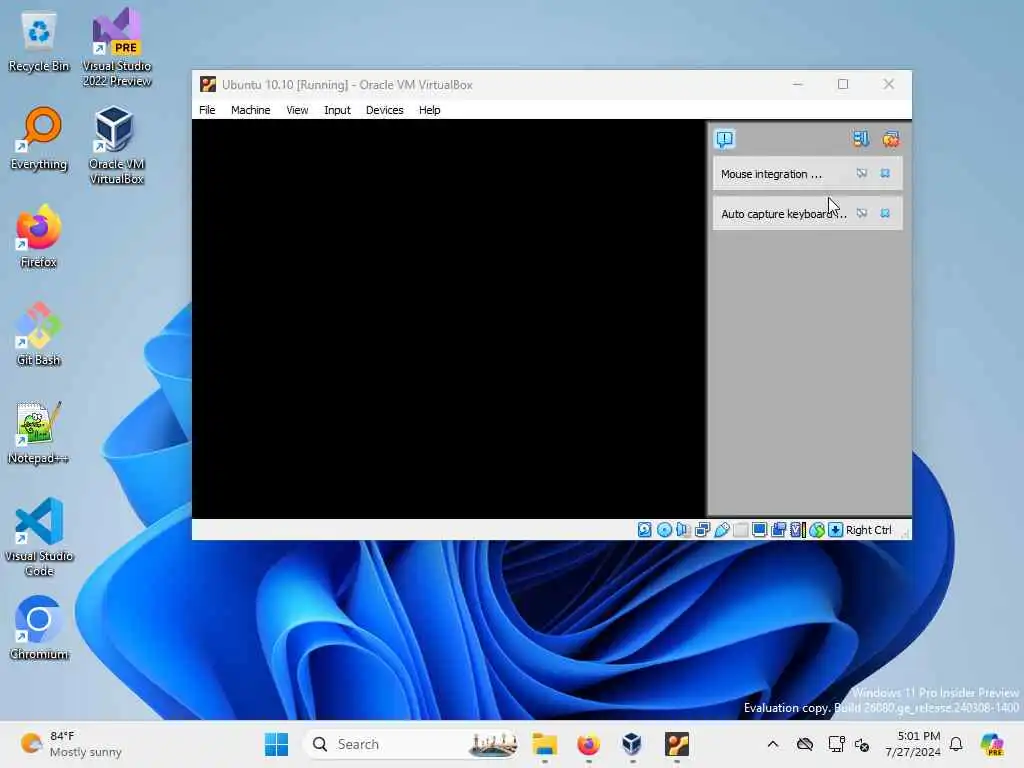This screenshot has height=768, width=1024.
Task: Click the Right Ctrl host key label
Action: [x=869, y=530]
